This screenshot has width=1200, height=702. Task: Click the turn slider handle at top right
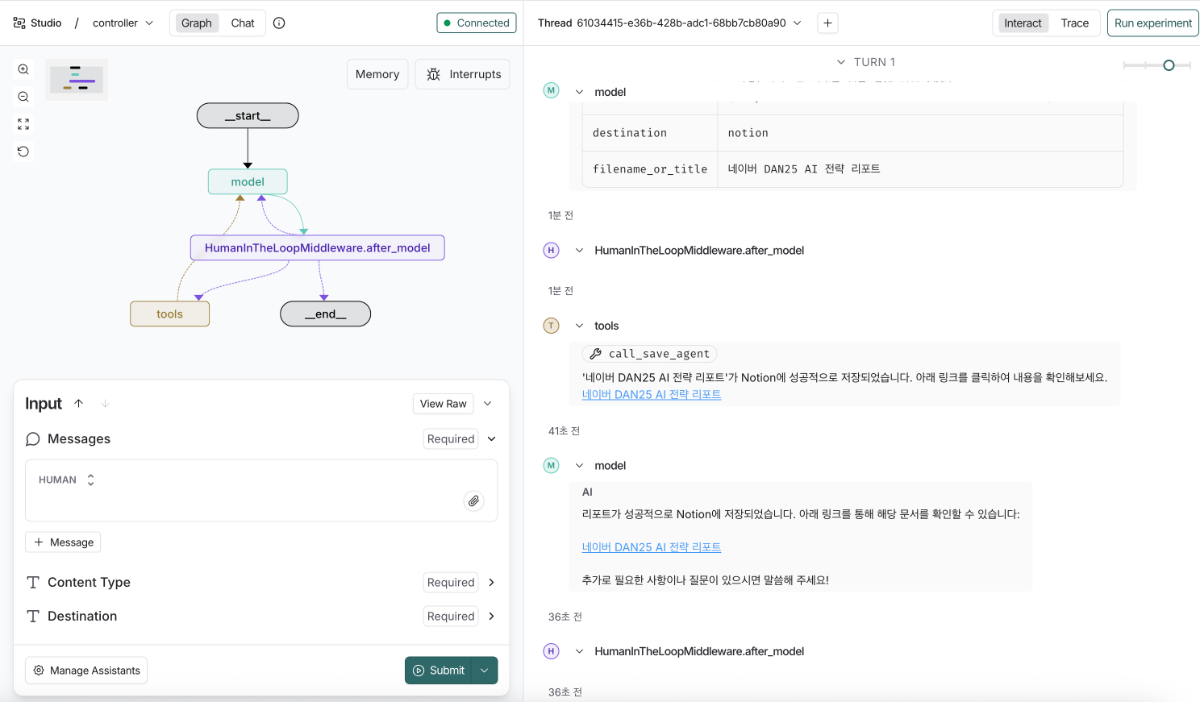(1168, 65)
